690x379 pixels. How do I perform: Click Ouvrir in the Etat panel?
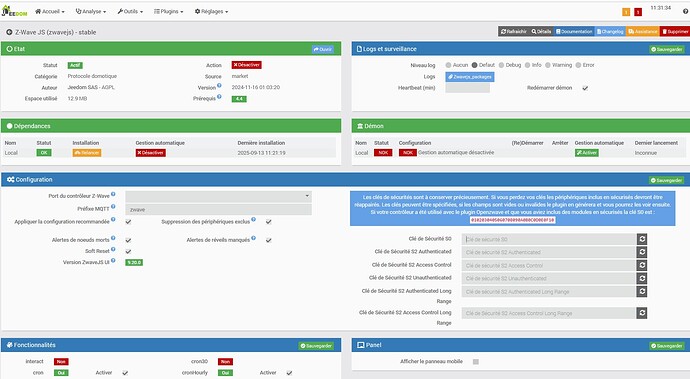pos(323,49)
